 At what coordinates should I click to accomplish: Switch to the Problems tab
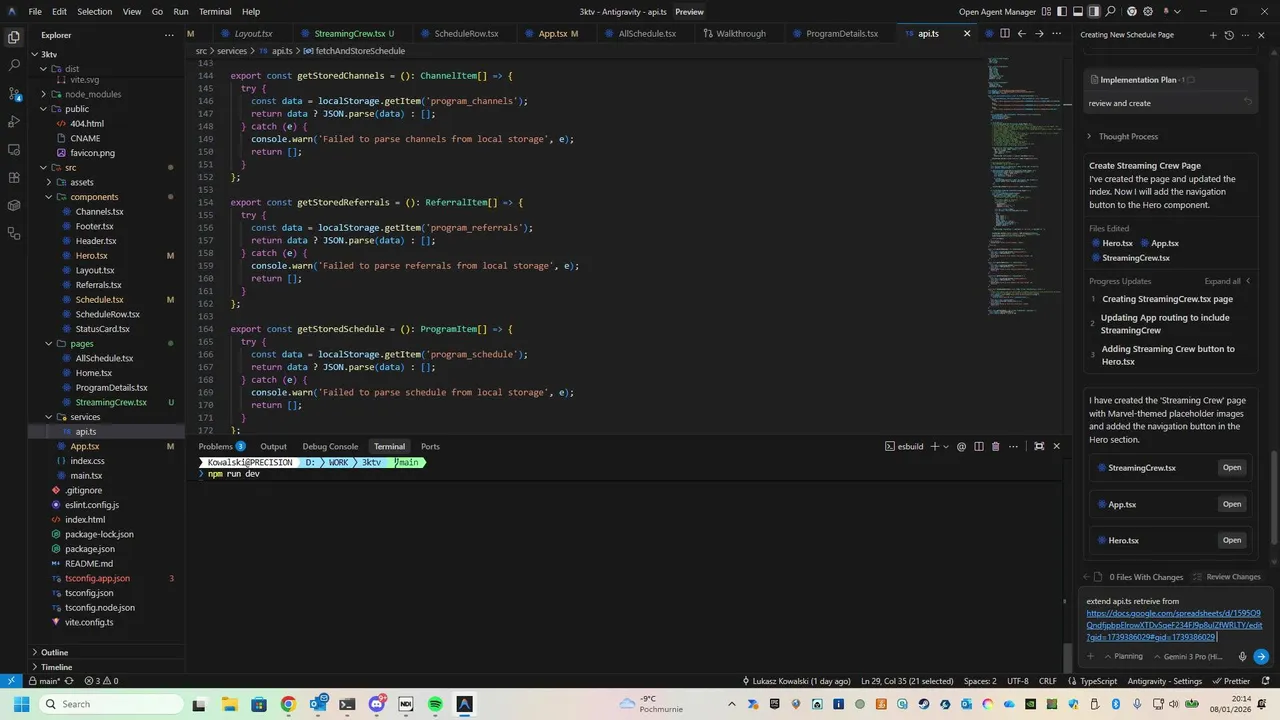[221, 446]
